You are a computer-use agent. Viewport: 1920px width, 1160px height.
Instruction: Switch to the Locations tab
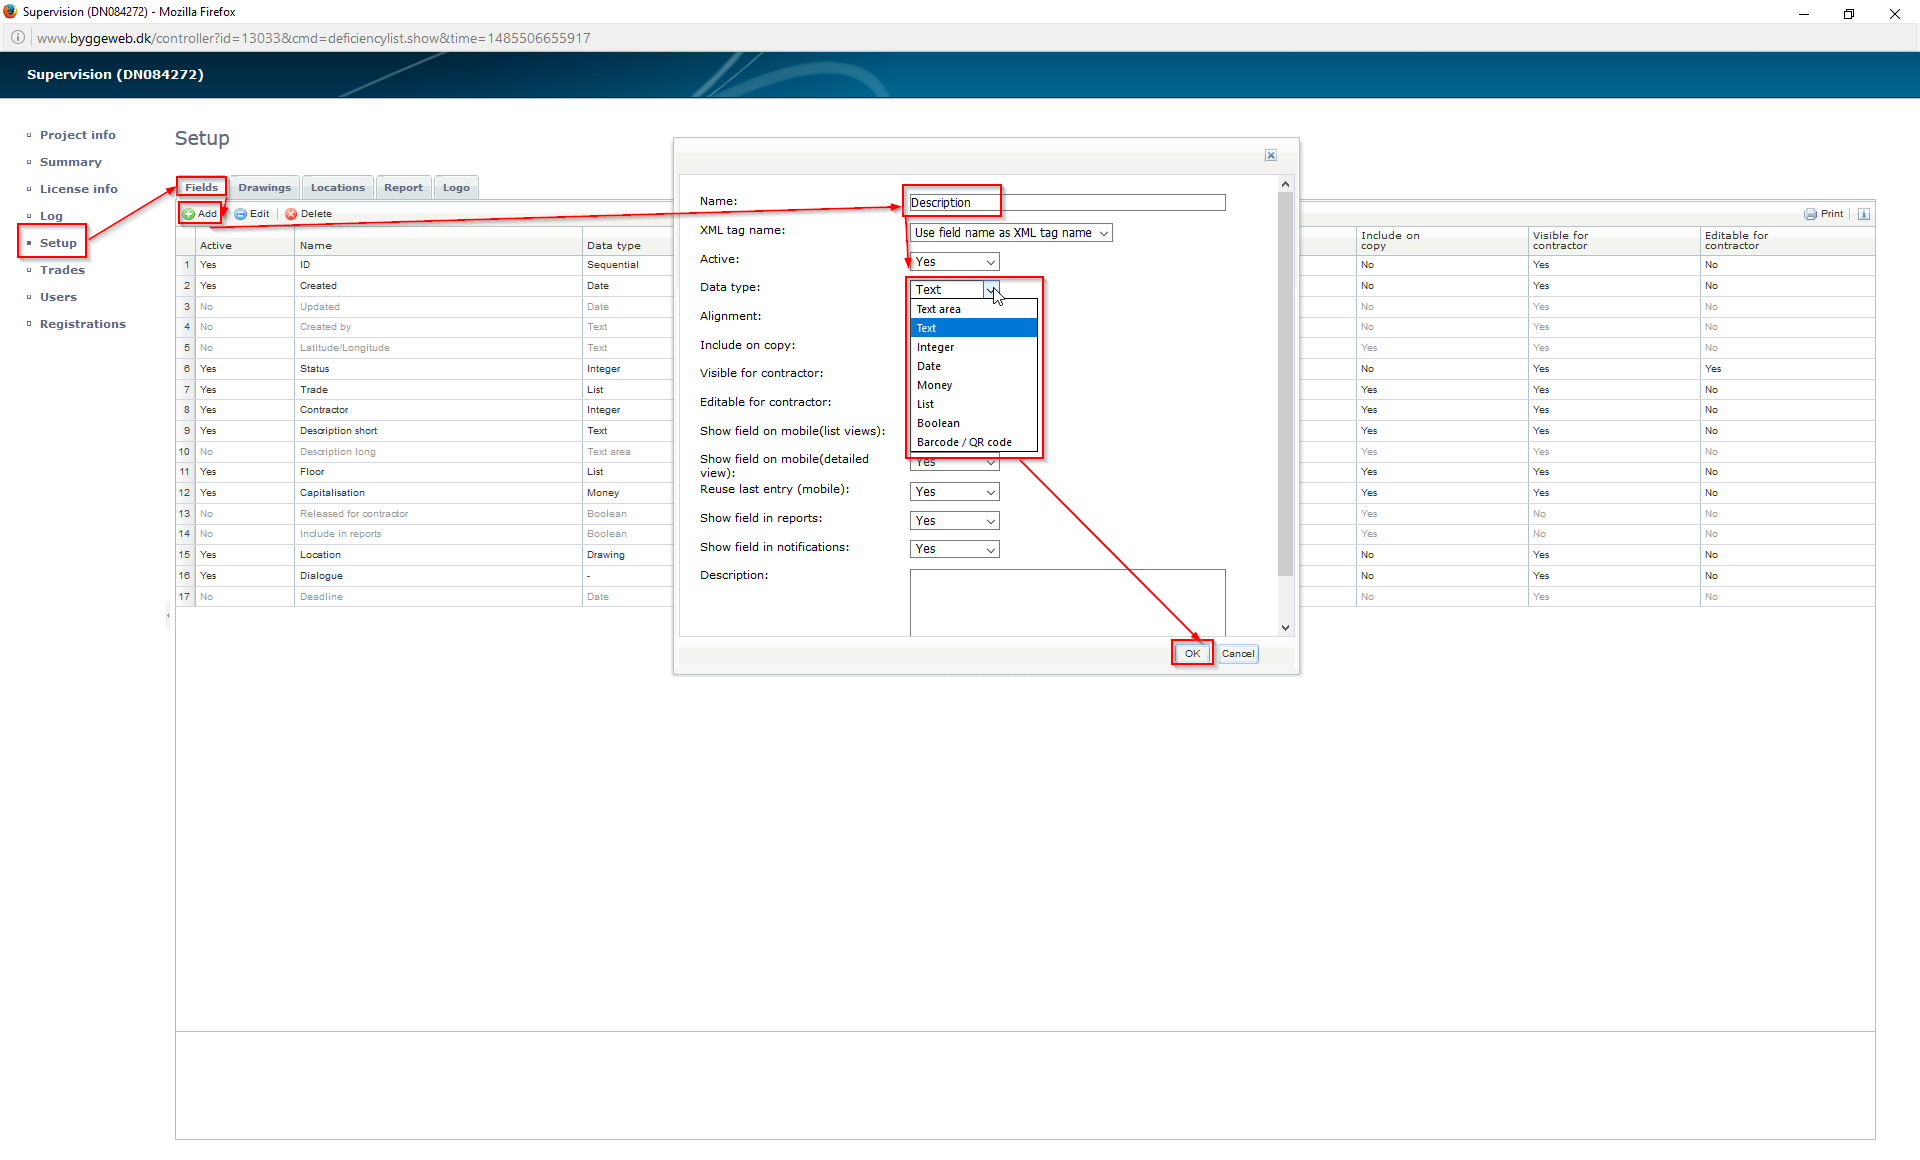338,187
